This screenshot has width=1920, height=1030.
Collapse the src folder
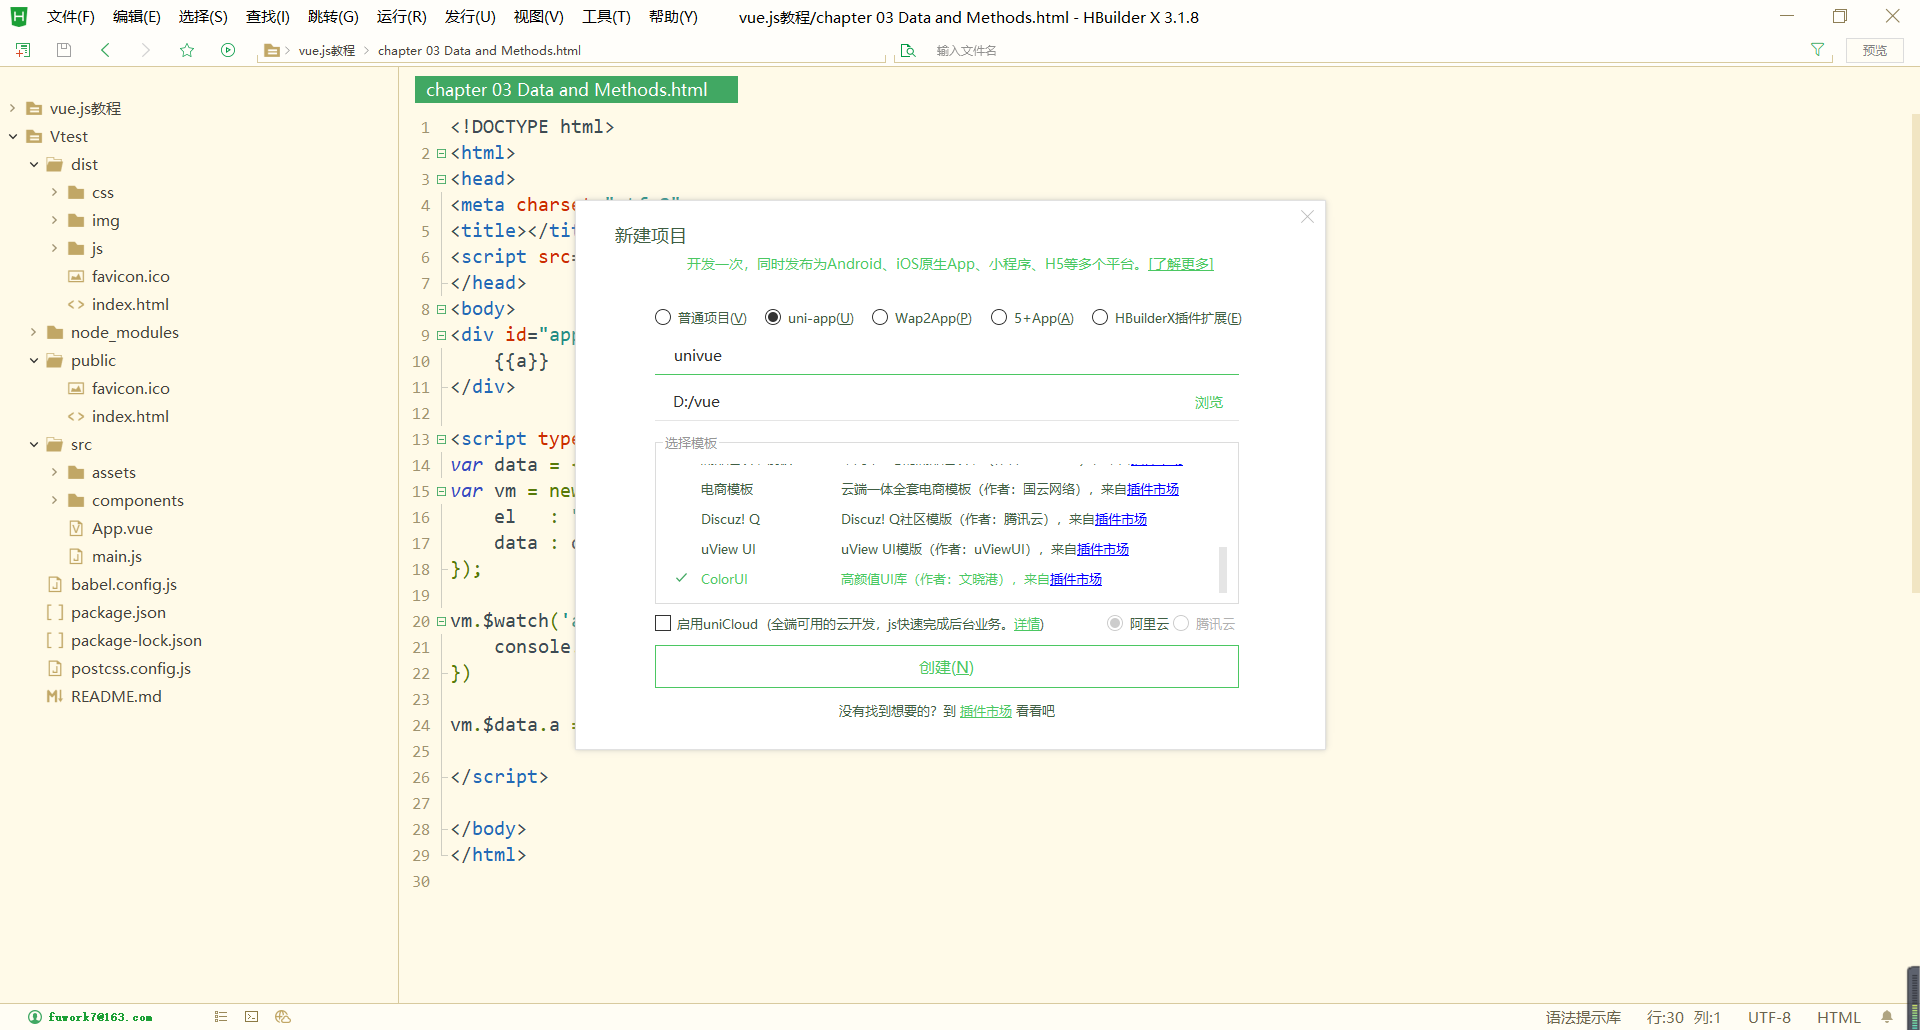(x=34, y=444)
